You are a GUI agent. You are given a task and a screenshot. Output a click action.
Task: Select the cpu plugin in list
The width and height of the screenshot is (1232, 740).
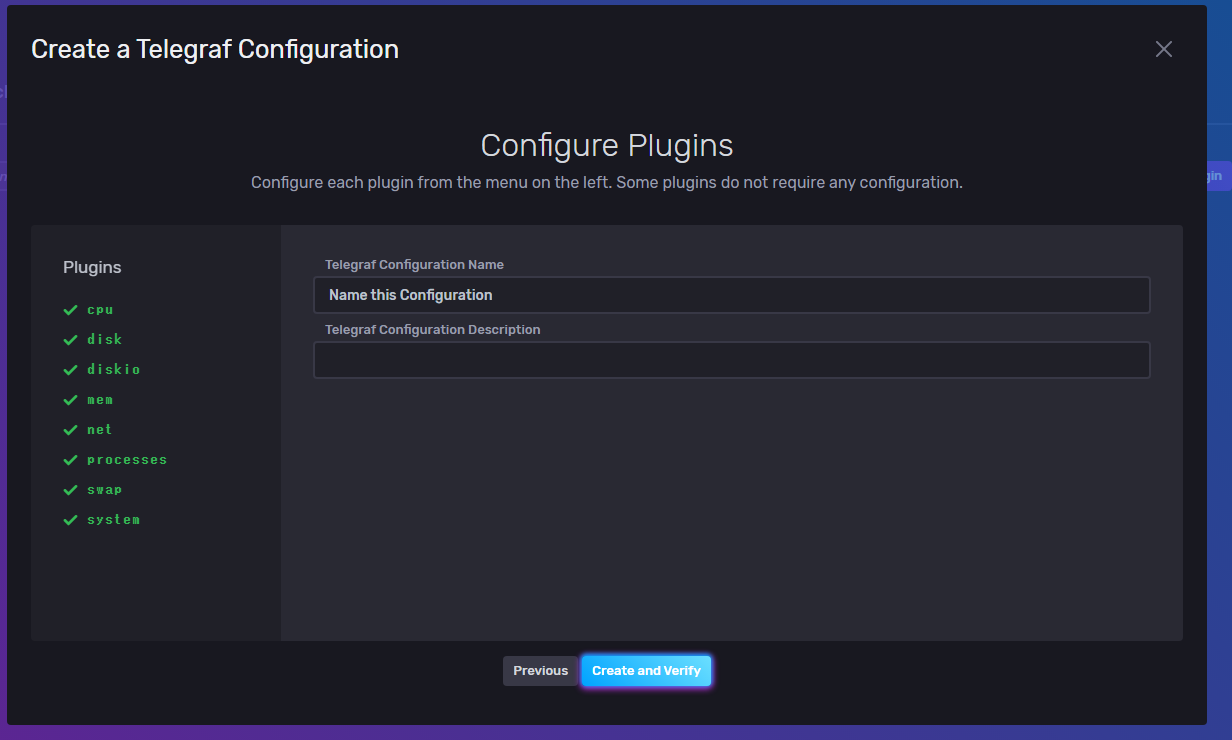click(x=100, y=310)
